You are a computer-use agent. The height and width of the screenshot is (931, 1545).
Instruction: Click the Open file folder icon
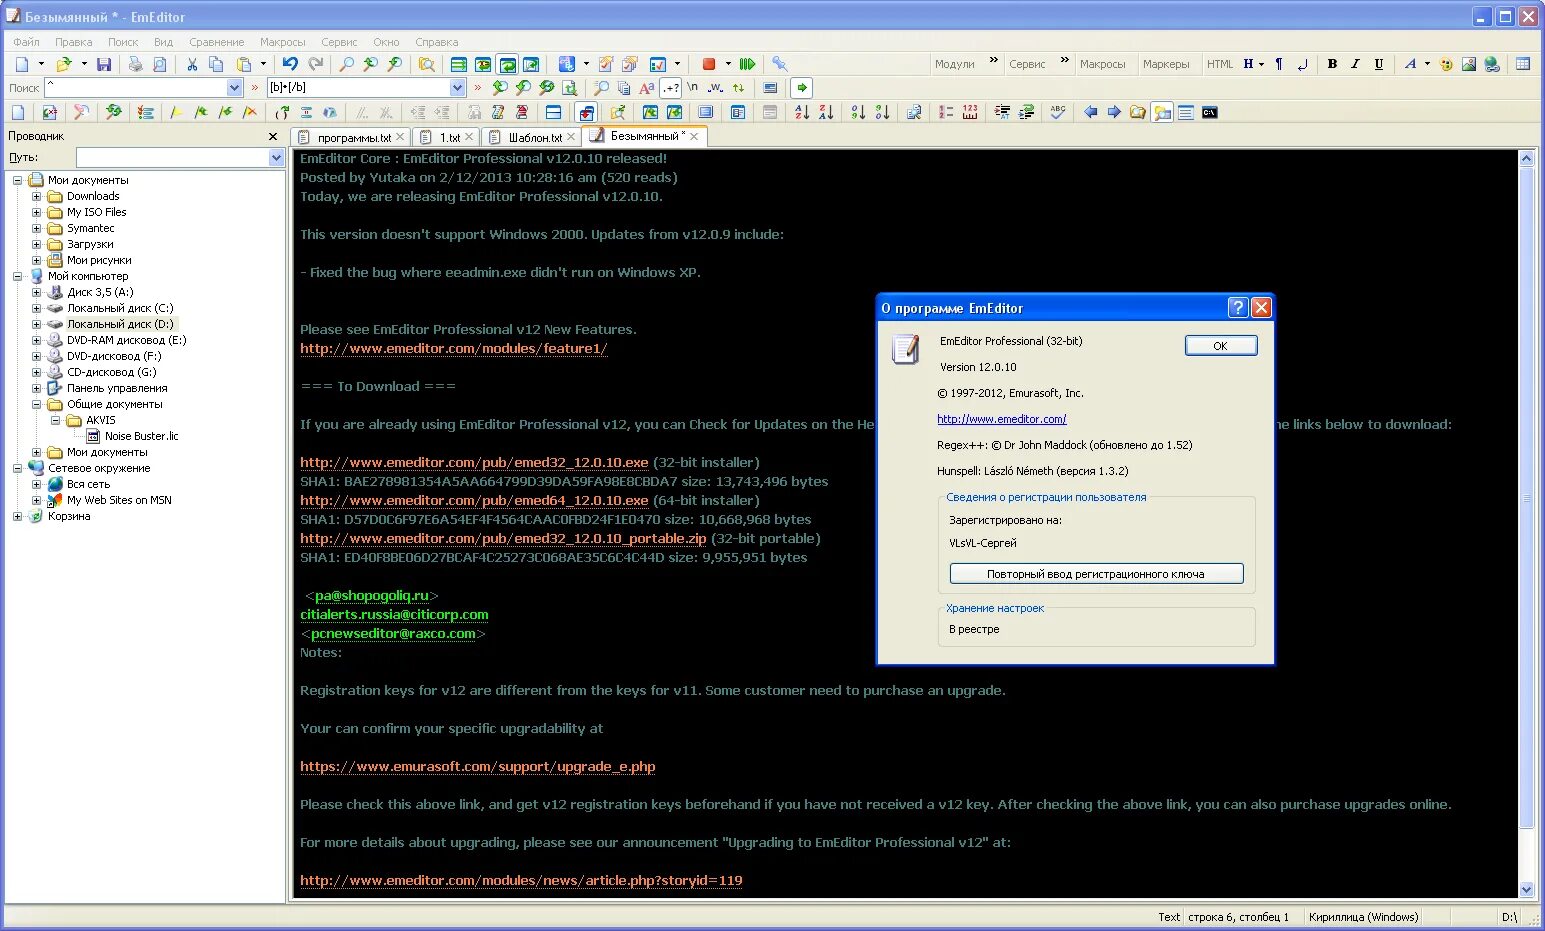coord(63,64)
